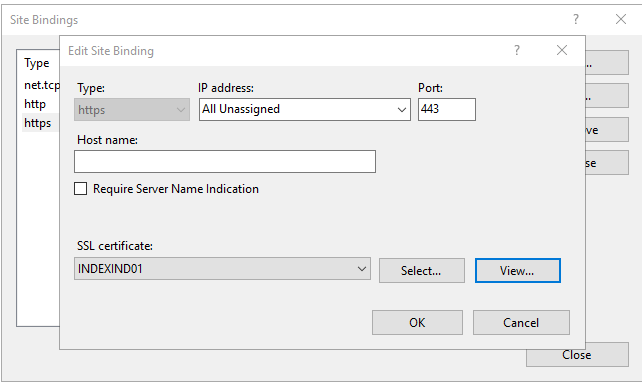Select the http row in Site Bindings list
Viewport: 642px width, 388px height.
pyautogui.click(x=40, y=104)
